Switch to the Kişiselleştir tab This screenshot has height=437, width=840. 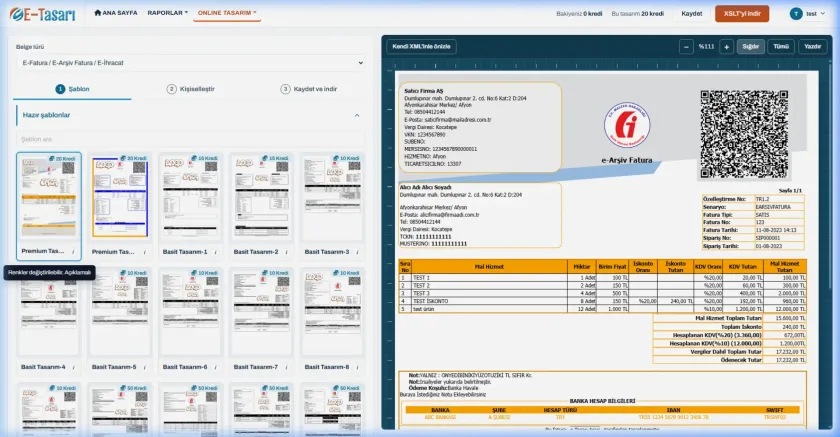[191, 89]
